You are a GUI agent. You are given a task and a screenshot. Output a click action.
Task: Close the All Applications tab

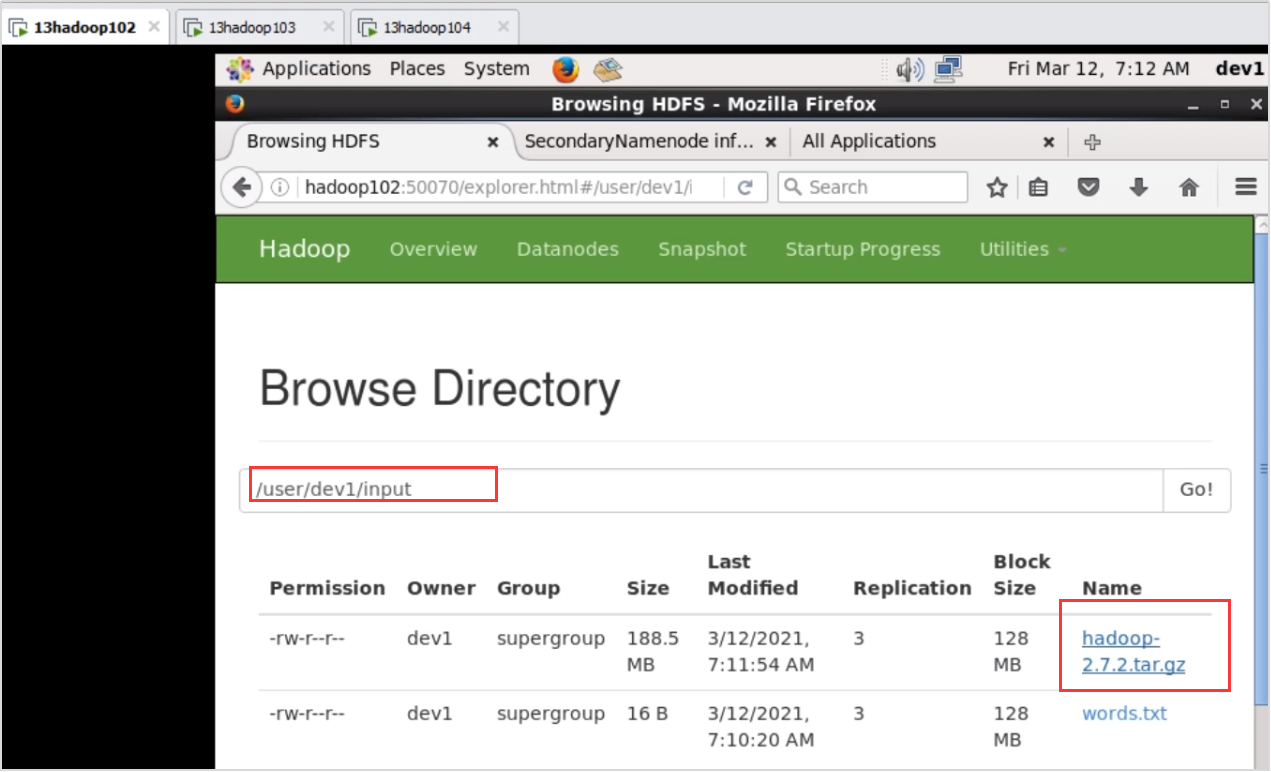coord(1048,142)
